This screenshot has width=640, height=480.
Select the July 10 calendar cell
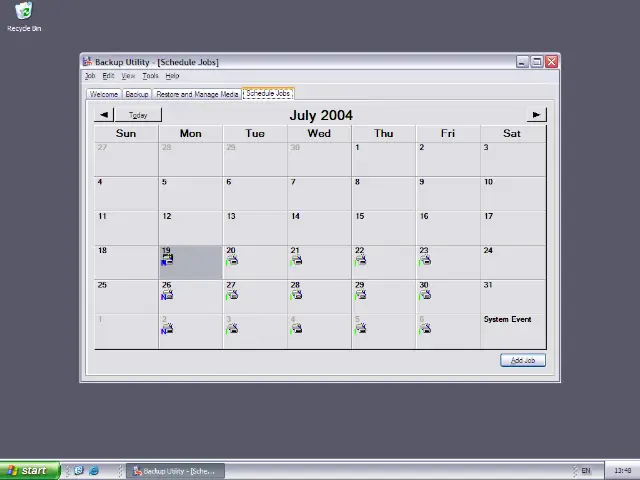coord(513,193)
